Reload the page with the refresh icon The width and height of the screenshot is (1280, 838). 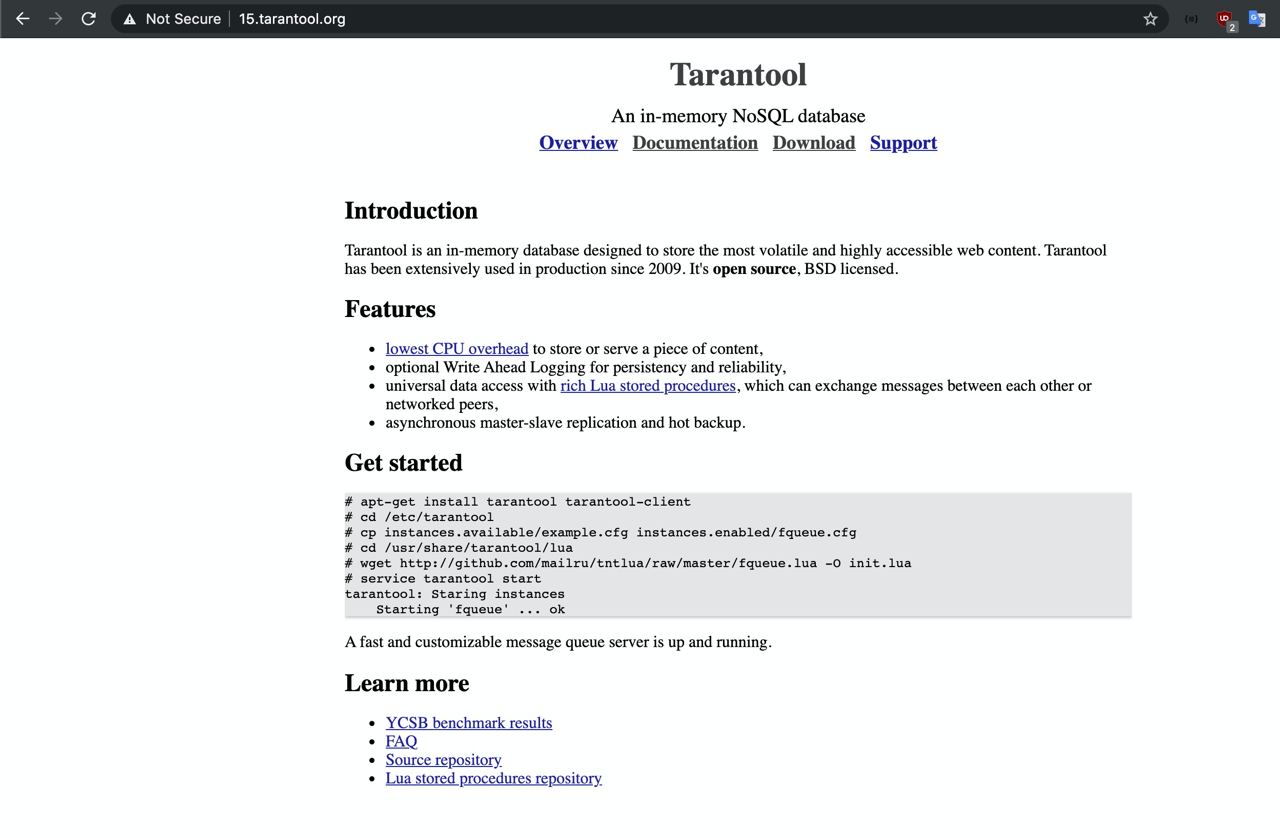click(88, 19)
